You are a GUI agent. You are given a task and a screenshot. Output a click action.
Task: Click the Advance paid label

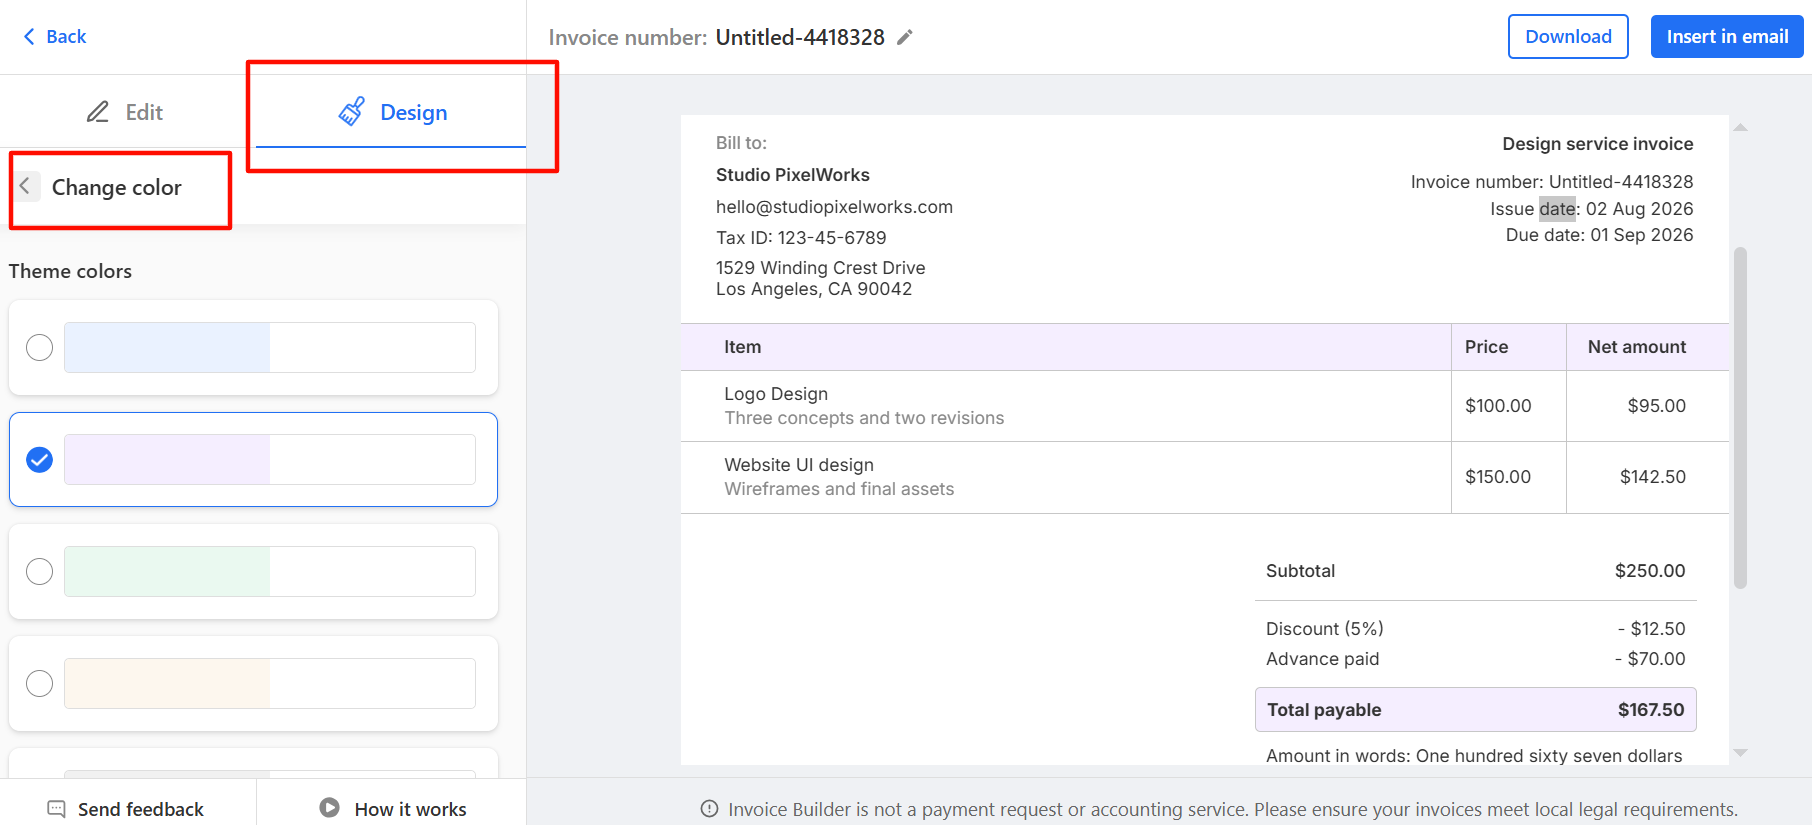(x=1322, y=659)
